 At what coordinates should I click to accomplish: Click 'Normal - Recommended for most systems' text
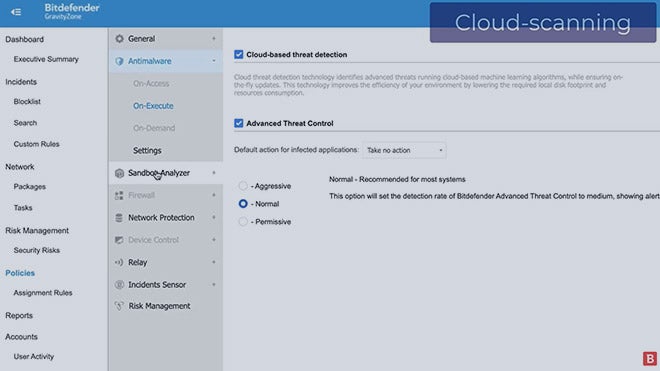pyautogui.click(x=397, y=179)
